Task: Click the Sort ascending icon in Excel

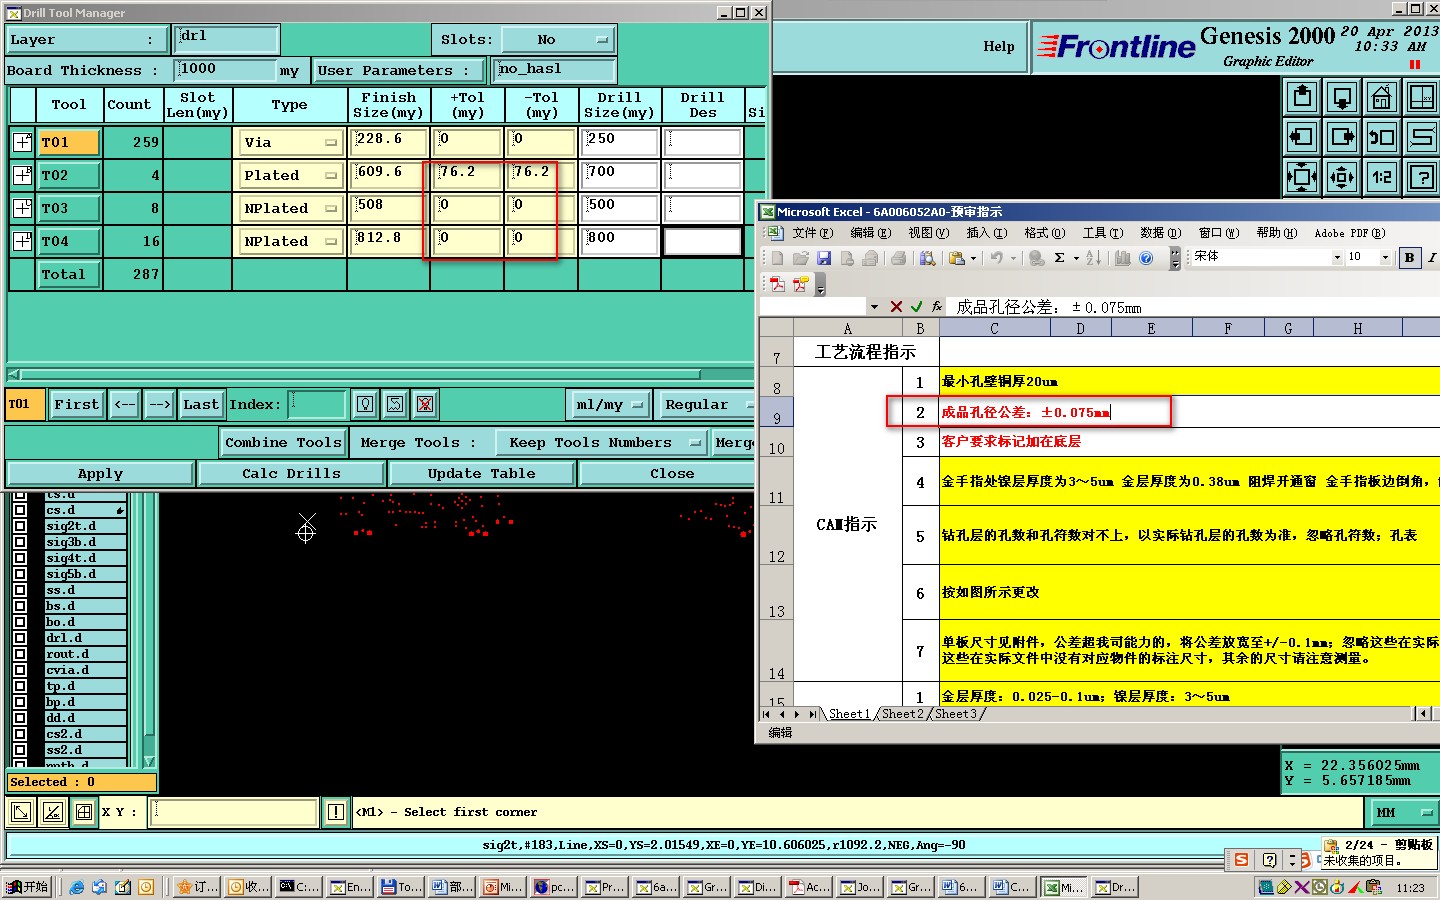Action: [x=1093, y=258]
